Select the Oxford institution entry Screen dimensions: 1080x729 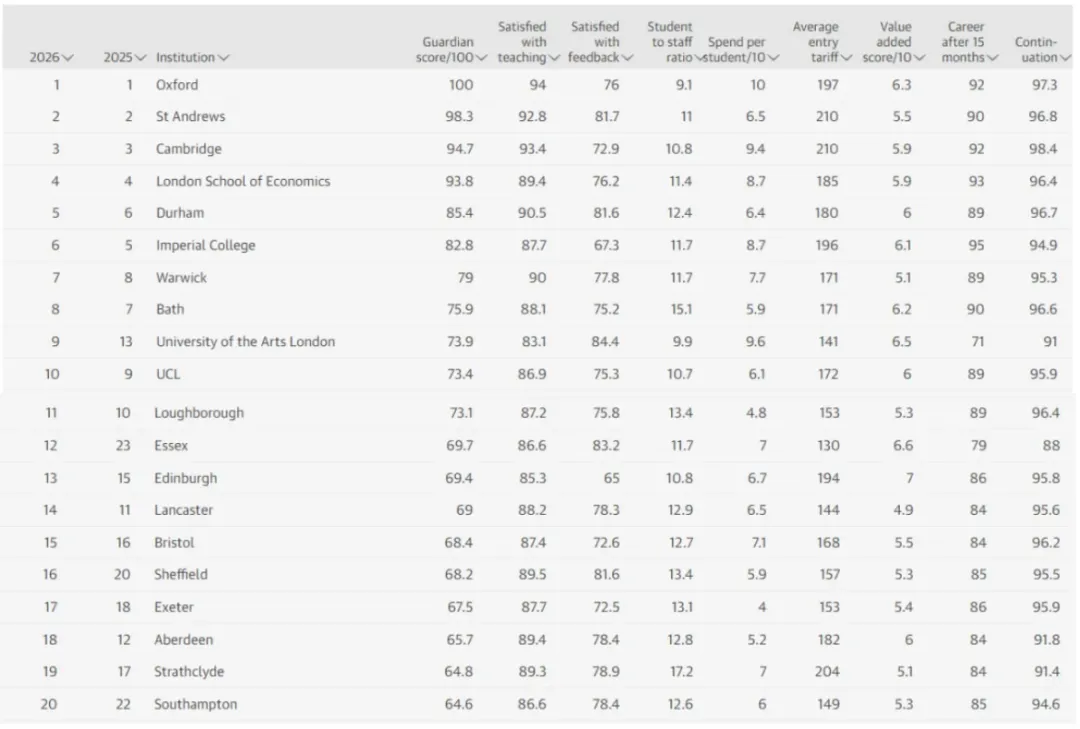(178, 85)
